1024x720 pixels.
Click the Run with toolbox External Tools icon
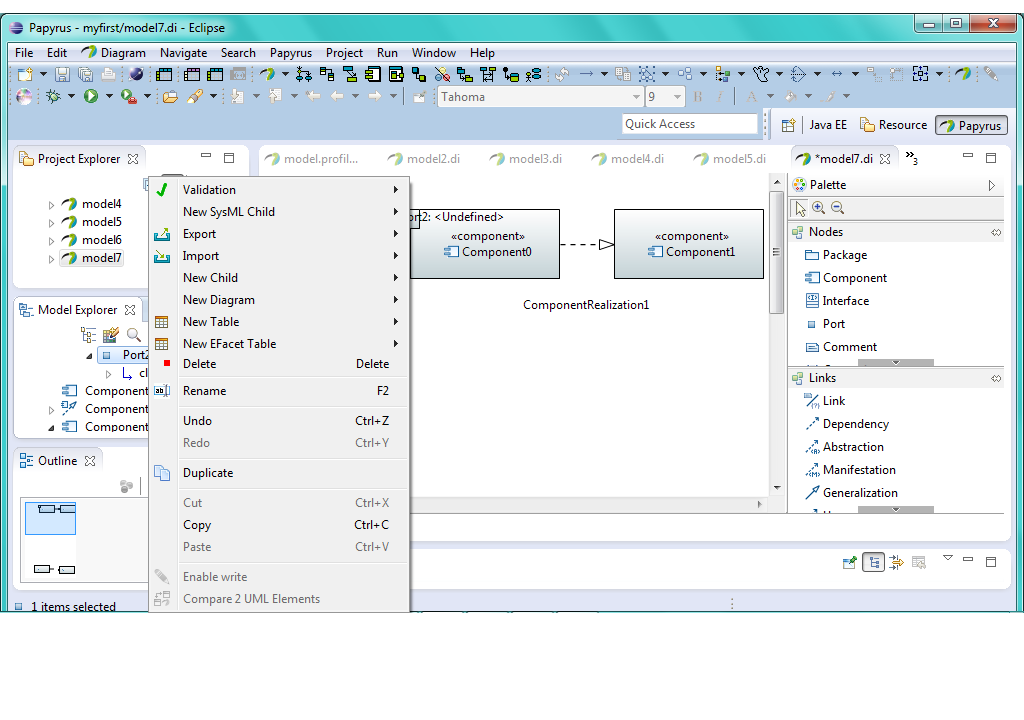pos(129,97)
